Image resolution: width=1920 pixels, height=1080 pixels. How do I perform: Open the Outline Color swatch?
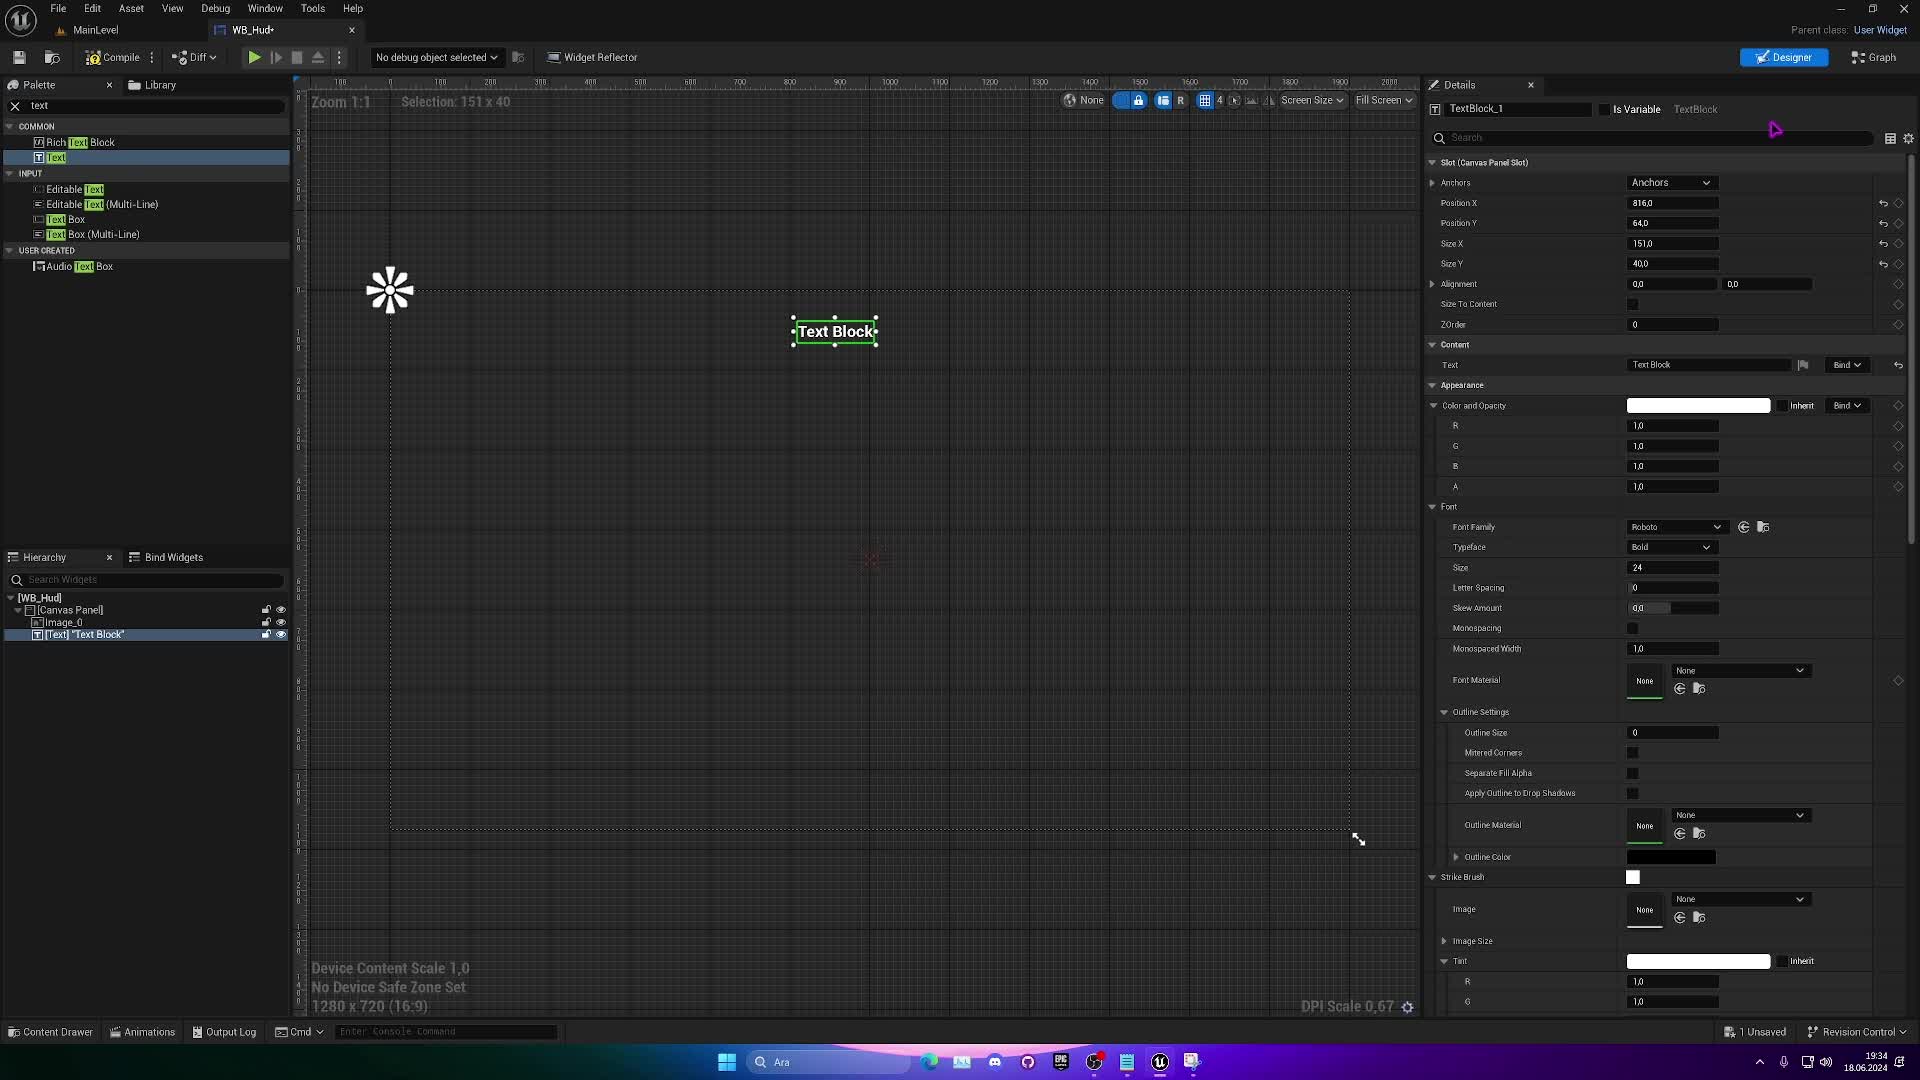coord(1671,857)
